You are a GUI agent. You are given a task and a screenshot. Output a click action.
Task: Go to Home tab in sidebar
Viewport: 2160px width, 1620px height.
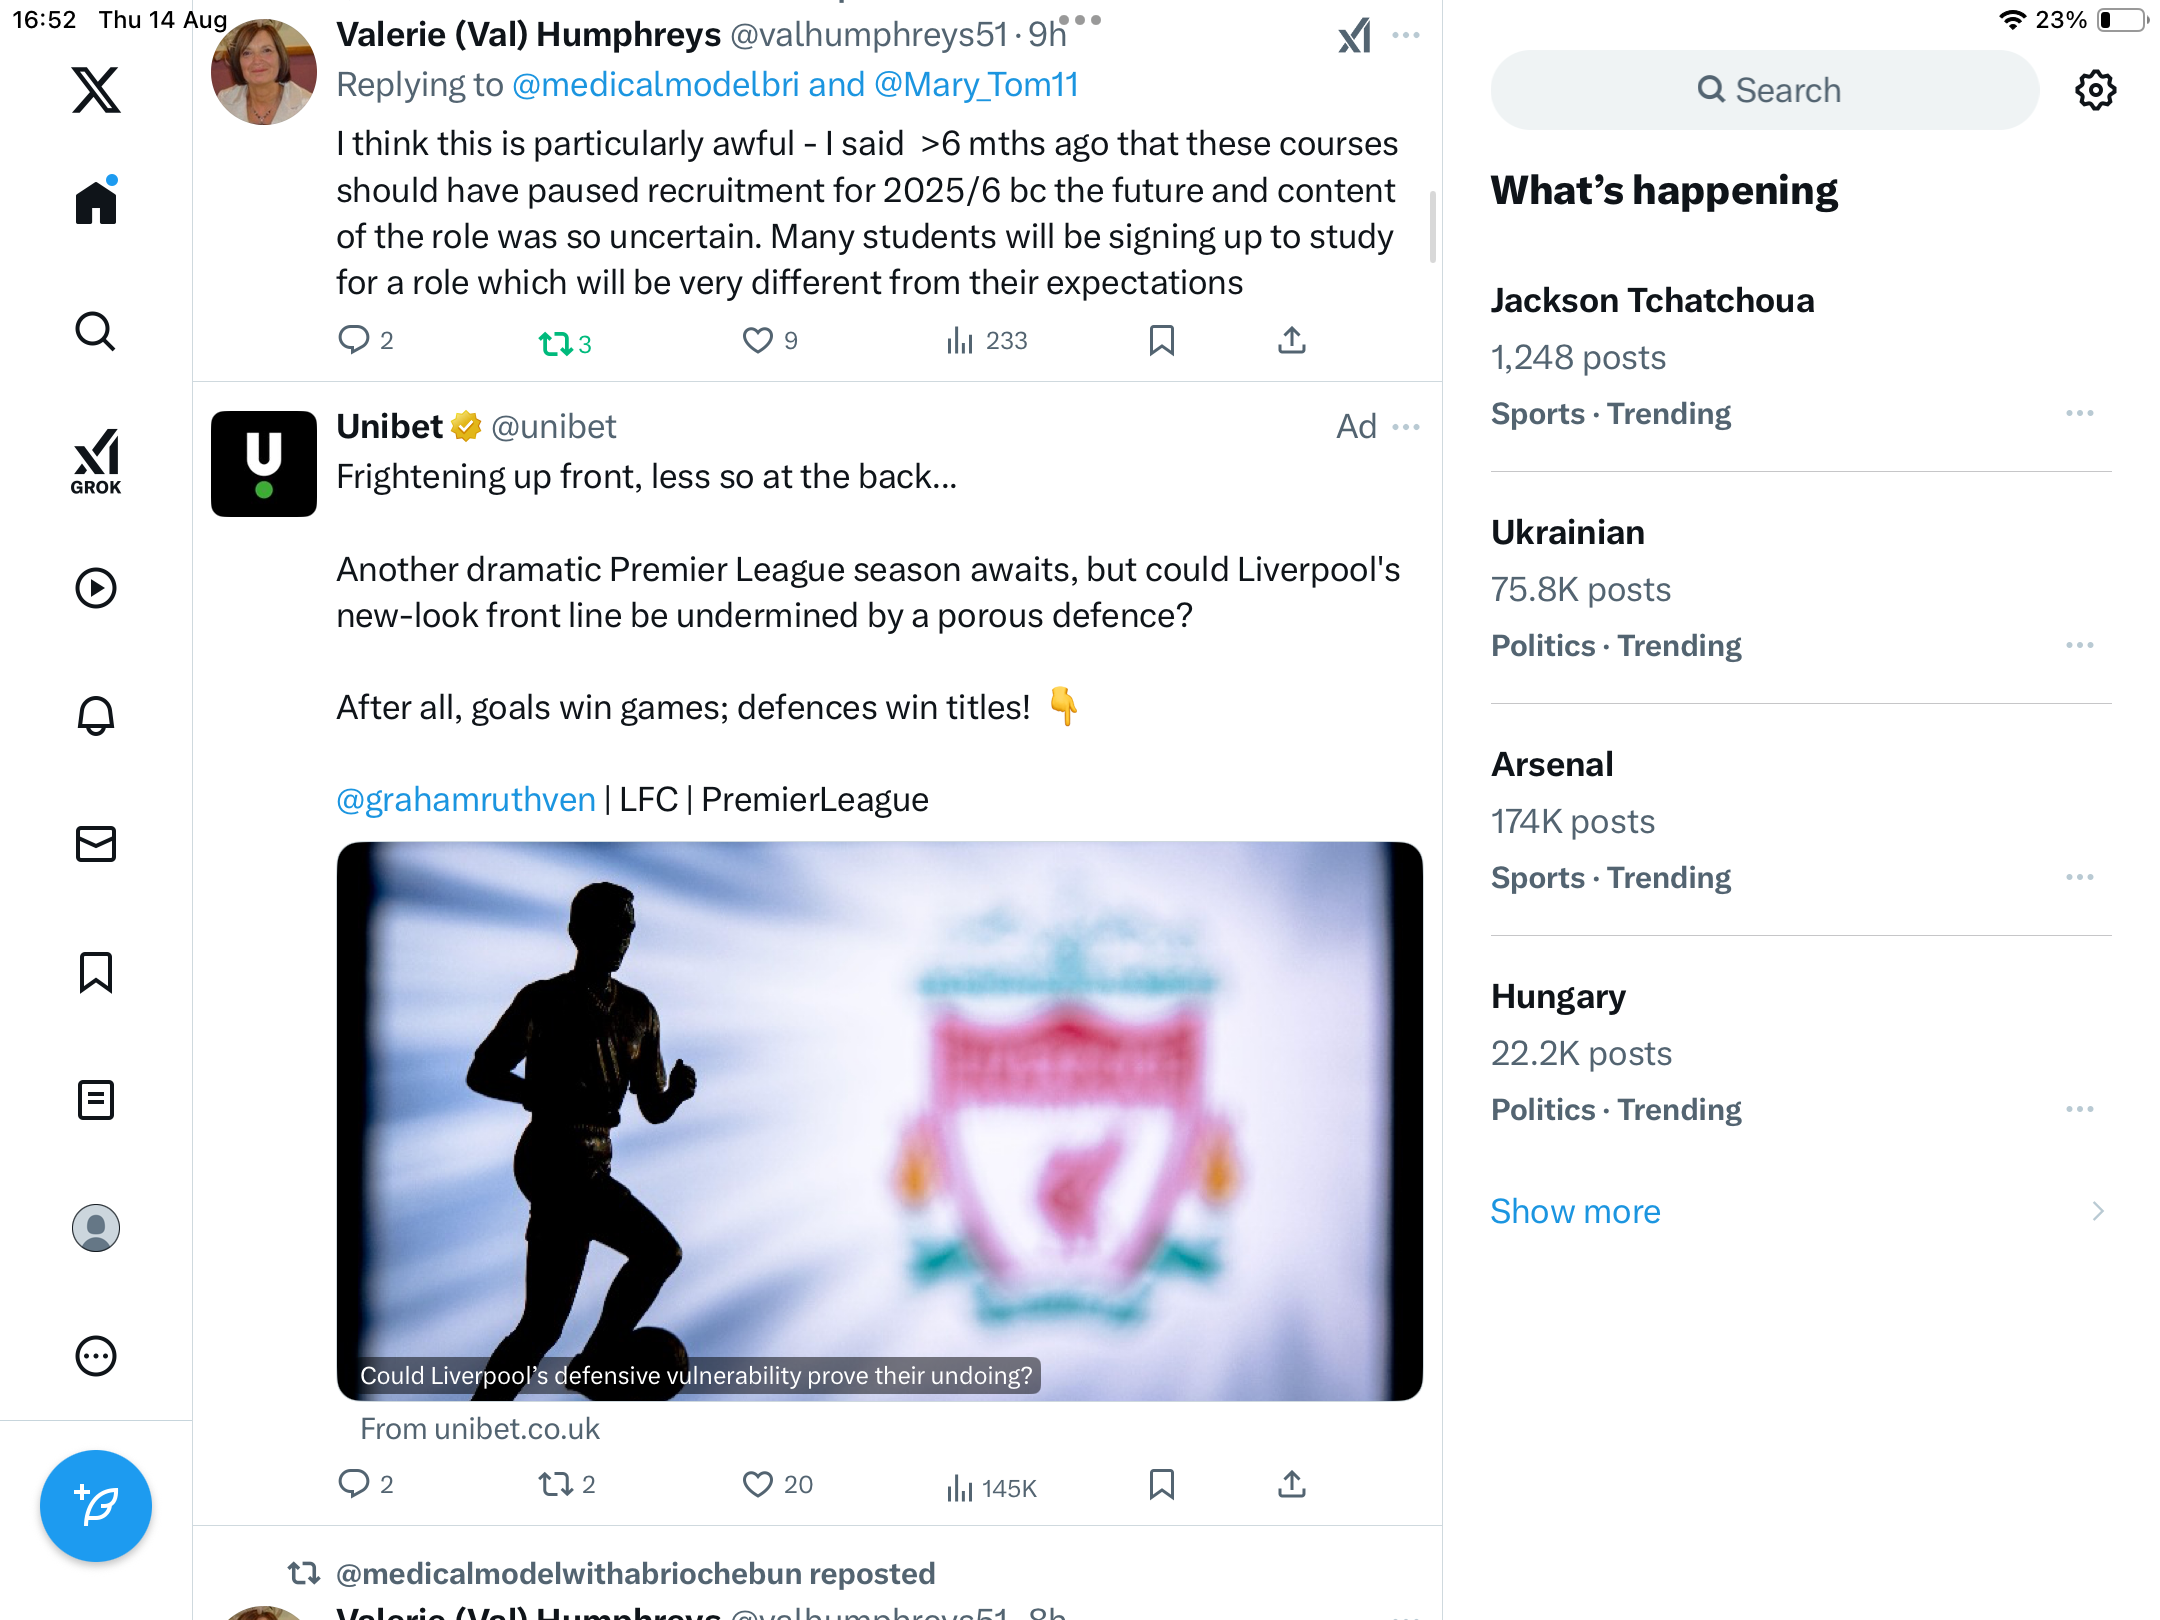coord(96,203)
